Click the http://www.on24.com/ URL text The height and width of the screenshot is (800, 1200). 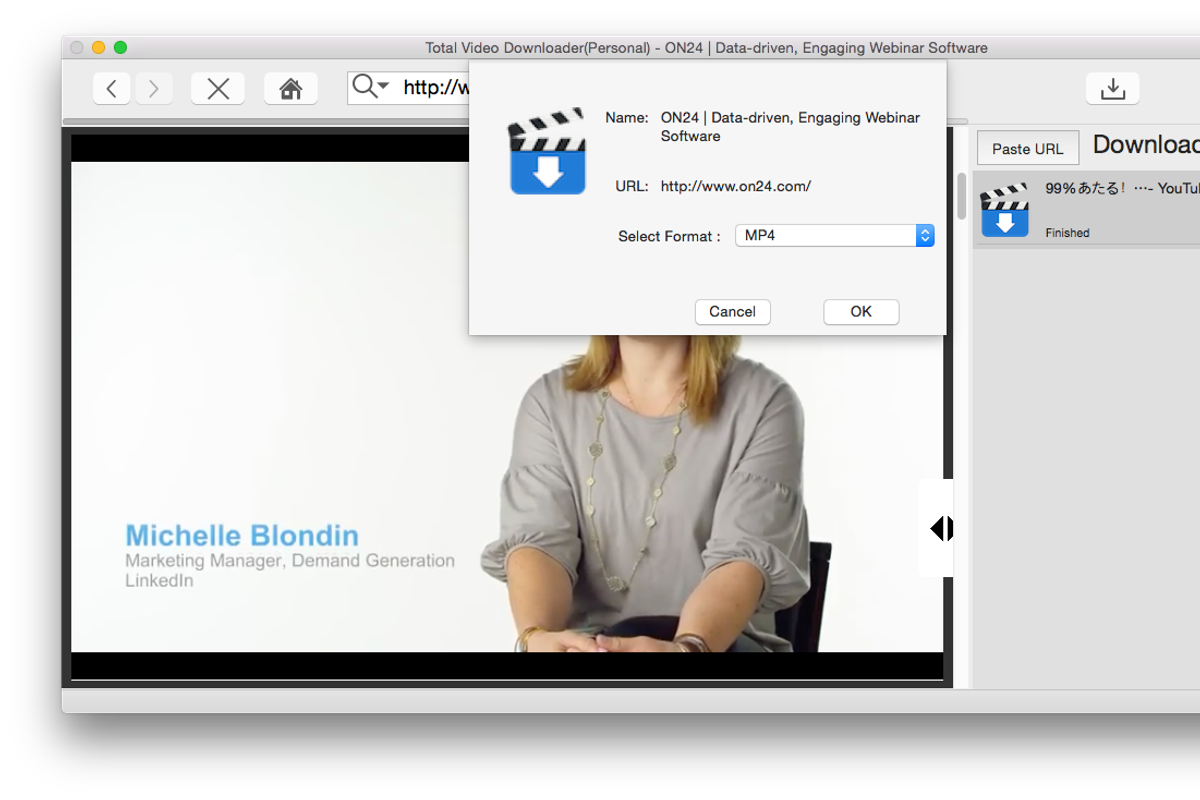(736, 186)
